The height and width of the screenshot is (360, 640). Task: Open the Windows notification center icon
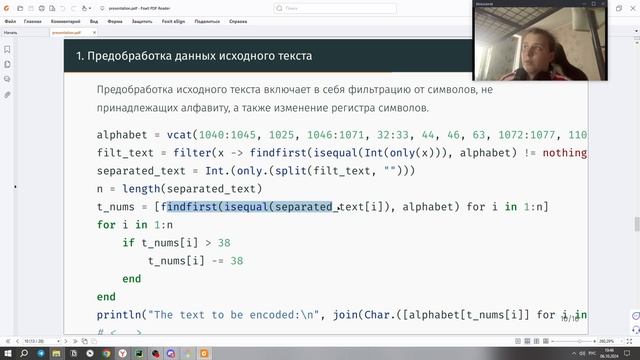tap(627, 353)
